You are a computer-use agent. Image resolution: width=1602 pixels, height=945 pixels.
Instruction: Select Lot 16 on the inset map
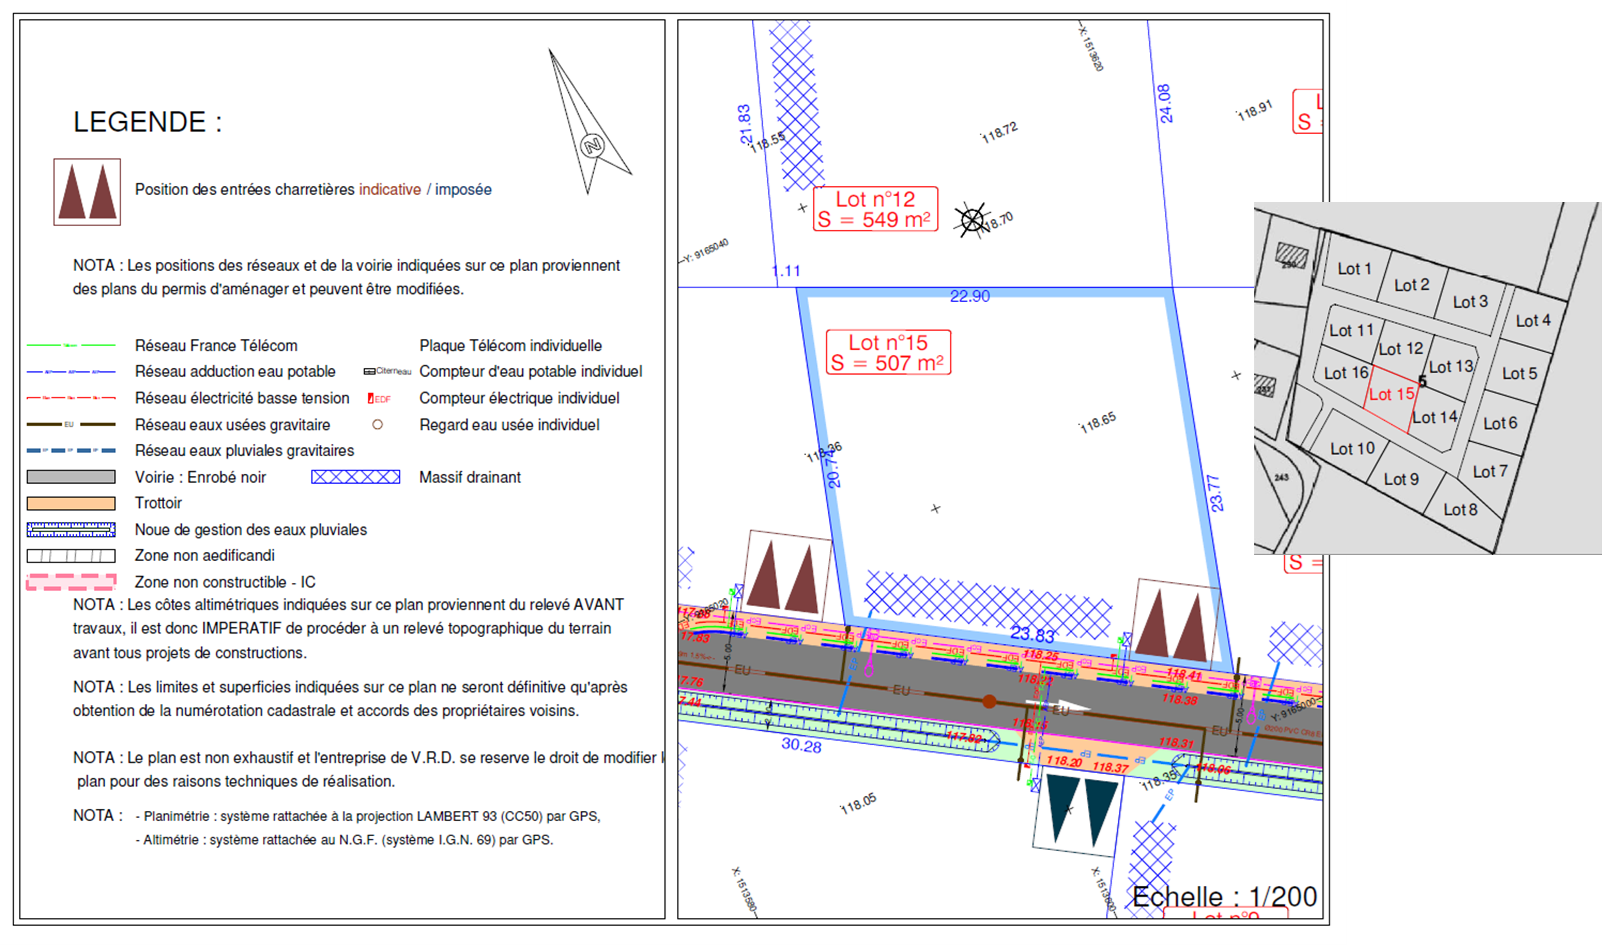[1346, 373]
